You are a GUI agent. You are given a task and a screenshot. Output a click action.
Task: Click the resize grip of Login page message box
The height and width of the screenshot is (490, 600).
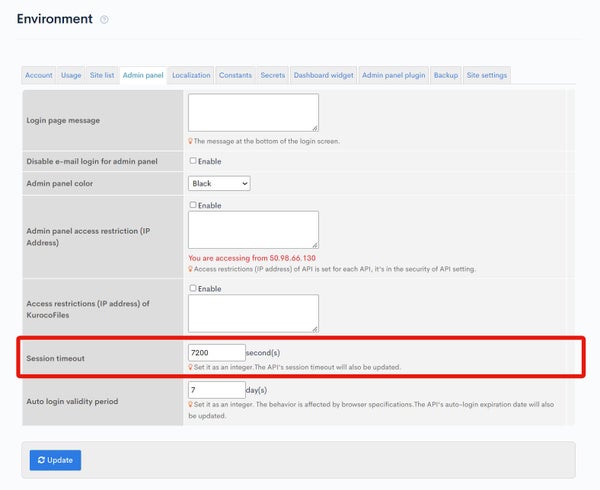tap(315, 128)
